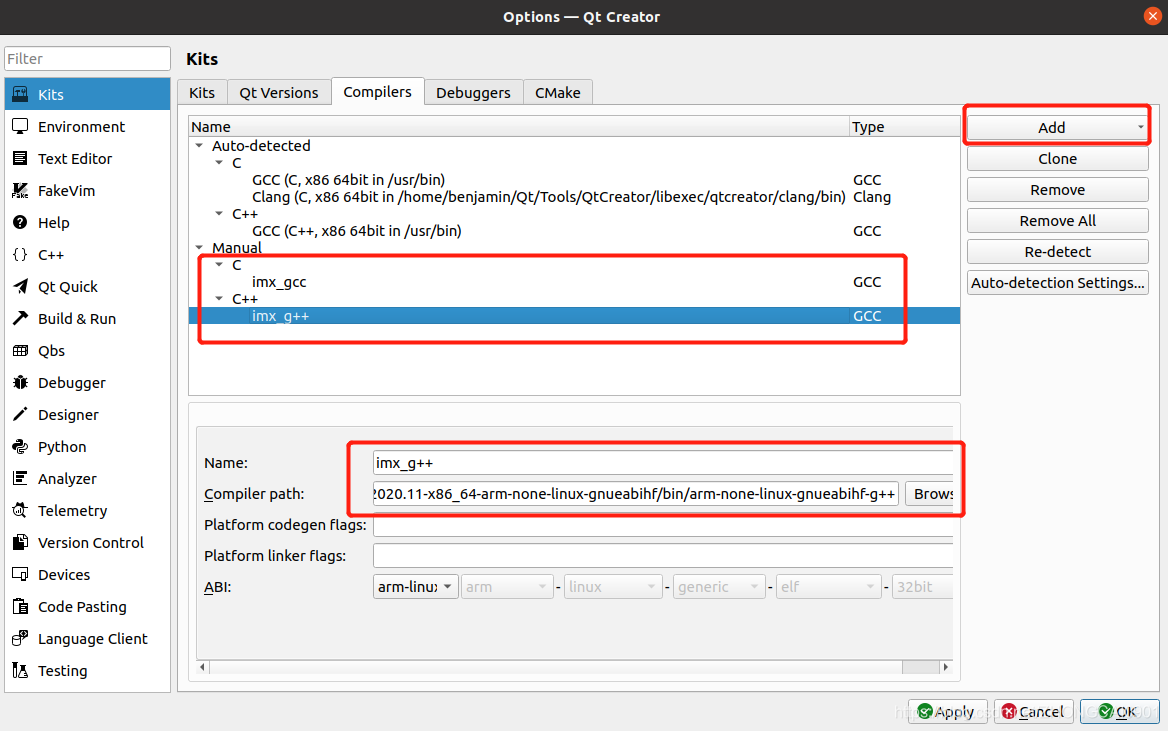
Task: Open Python settings icon
Action: point(20,447)
